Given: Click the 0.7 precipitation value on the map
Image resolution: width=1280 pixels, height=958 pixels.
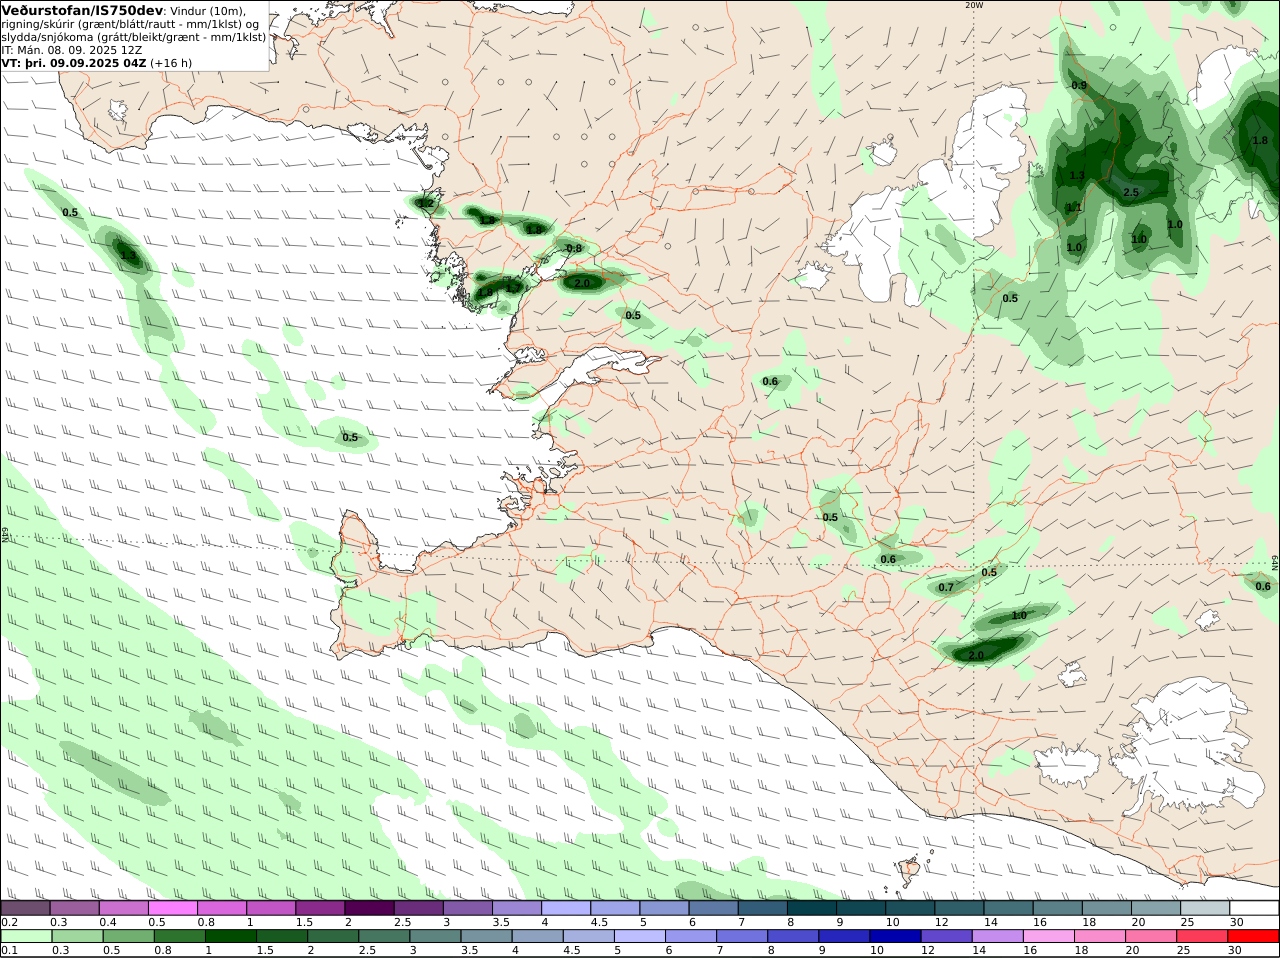Looking at the screenshot, I should (946, 588).
